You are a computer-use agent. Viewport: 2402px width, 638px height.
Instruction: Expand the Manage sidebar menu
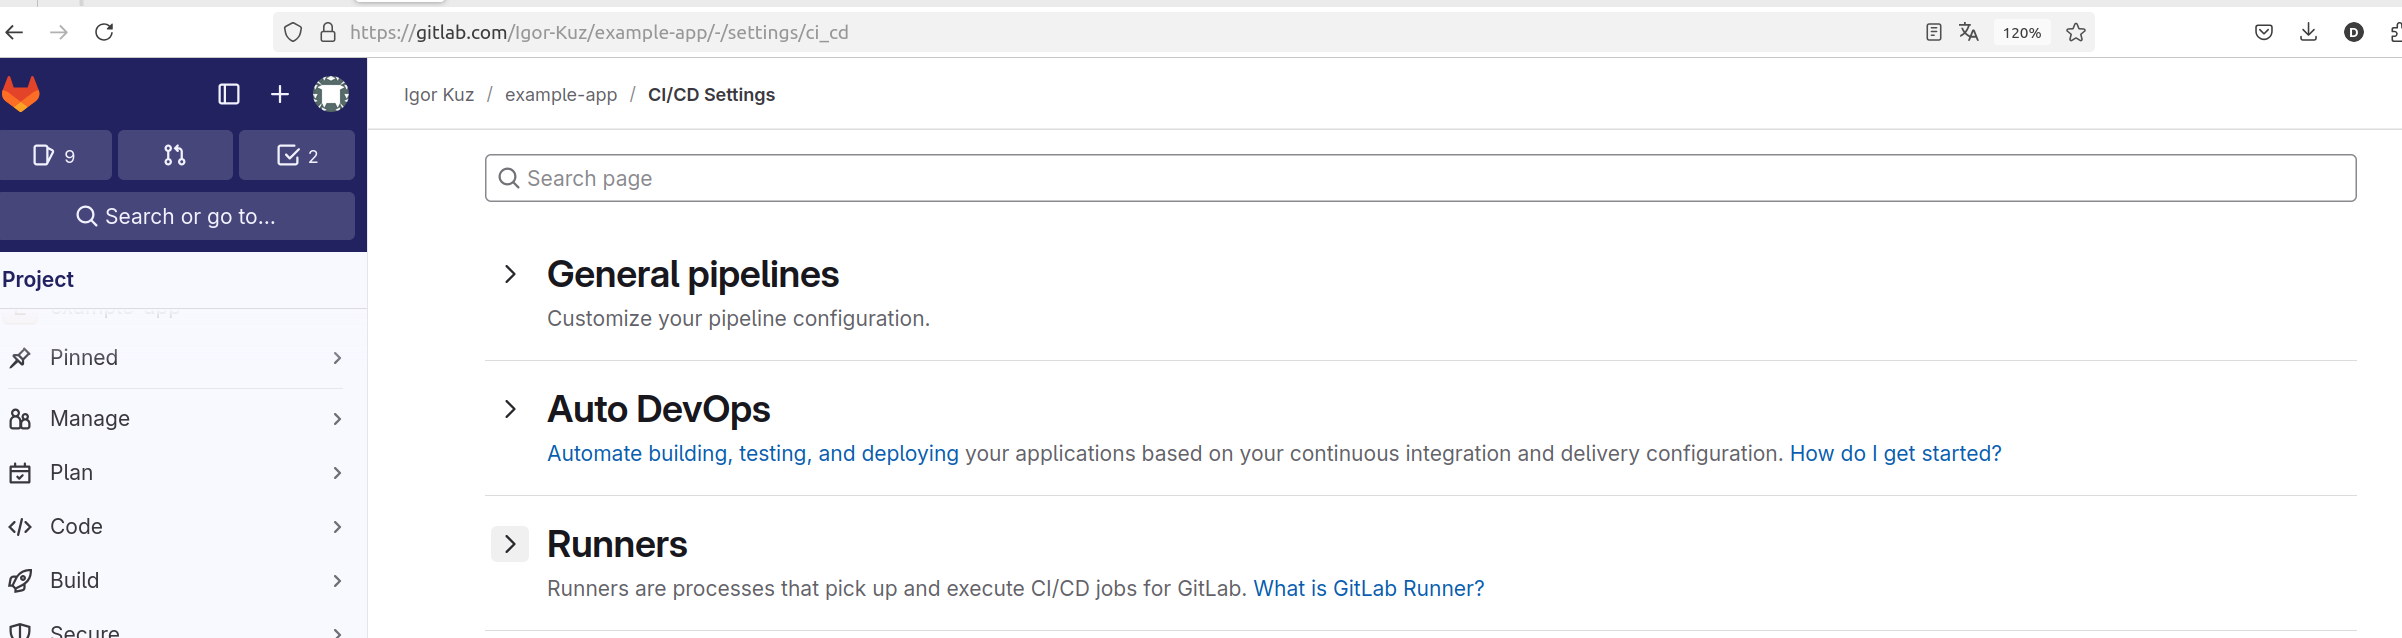coord(177,418)
